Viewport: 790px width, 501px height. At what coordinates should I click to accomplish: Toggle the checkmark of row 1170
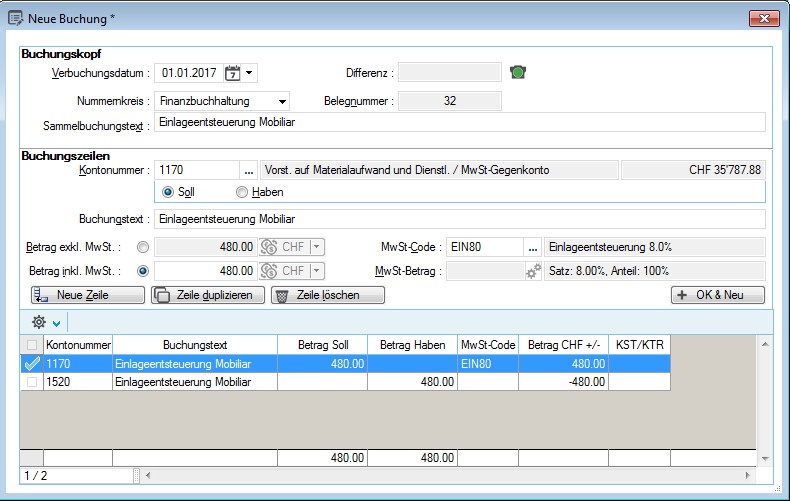pyautogui.click(x=32, y=364)
